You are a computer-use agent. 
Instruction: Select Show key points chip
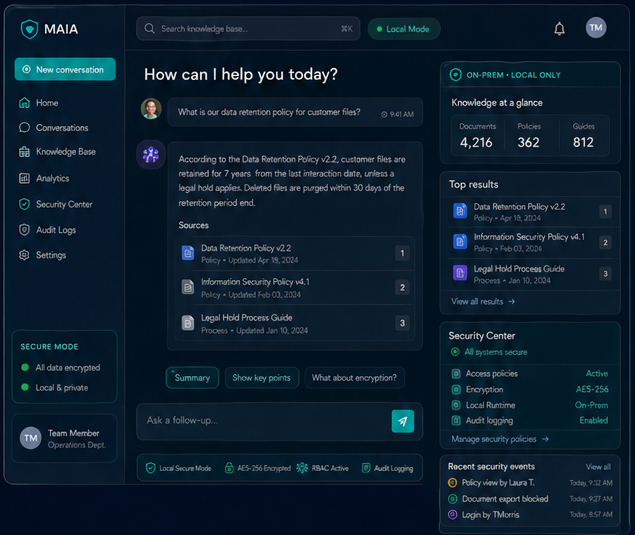point(262,378)
